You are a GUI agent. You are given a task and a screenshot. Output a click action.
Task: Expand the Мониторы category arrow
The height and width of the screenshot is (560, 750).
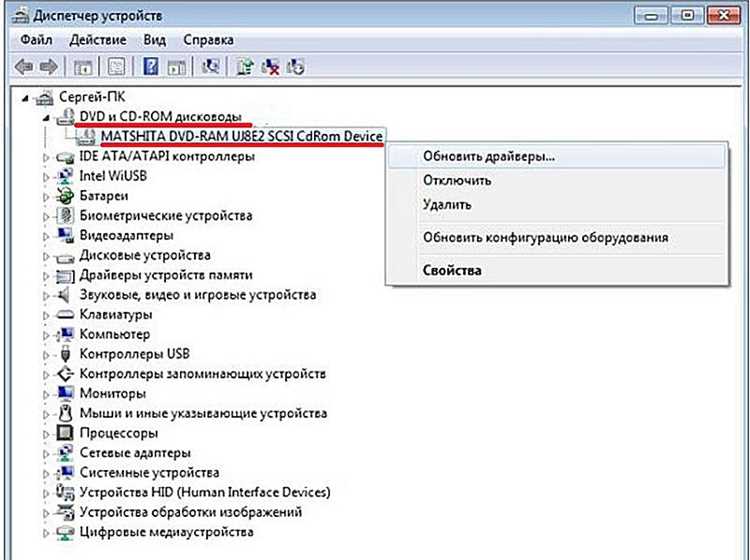[x=46, y=394]
